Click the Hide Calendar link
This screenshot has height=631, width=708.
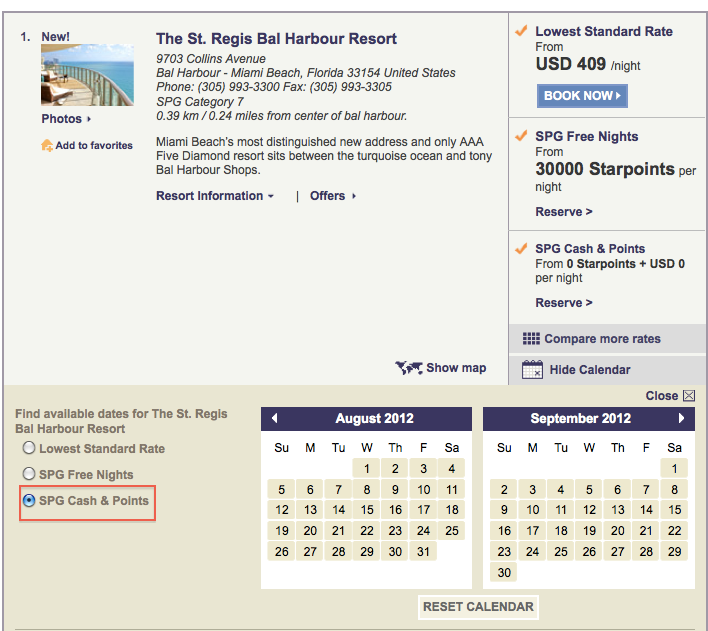click(590, 370)
